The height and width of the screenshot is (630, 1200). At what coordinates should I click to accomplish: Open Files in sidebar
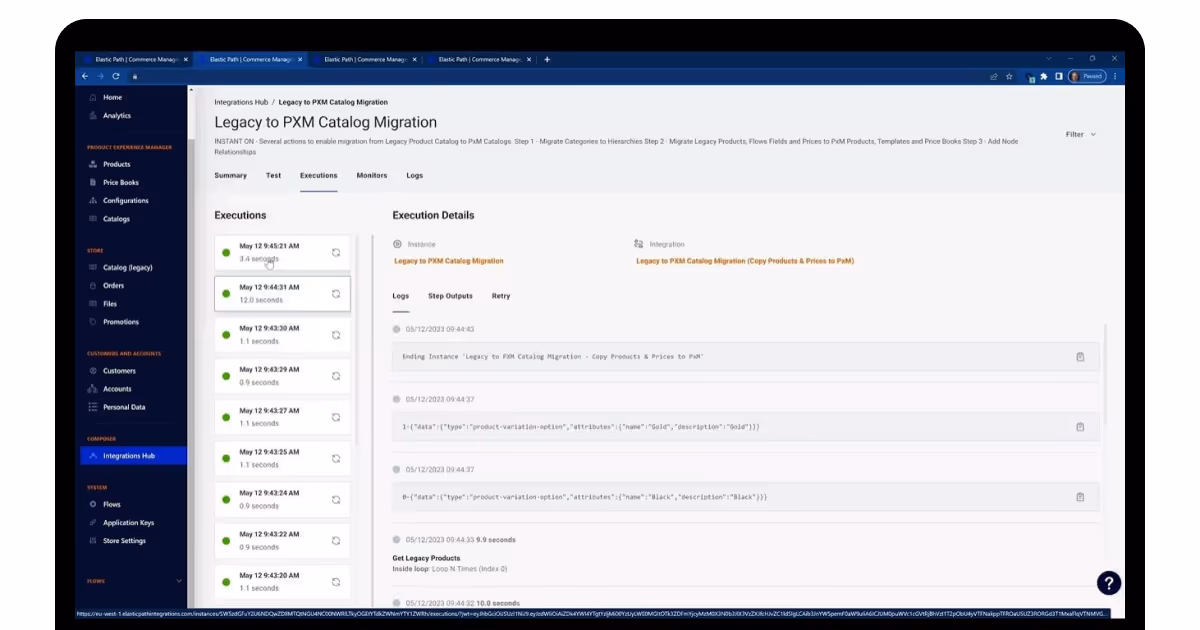coord(110,303)
